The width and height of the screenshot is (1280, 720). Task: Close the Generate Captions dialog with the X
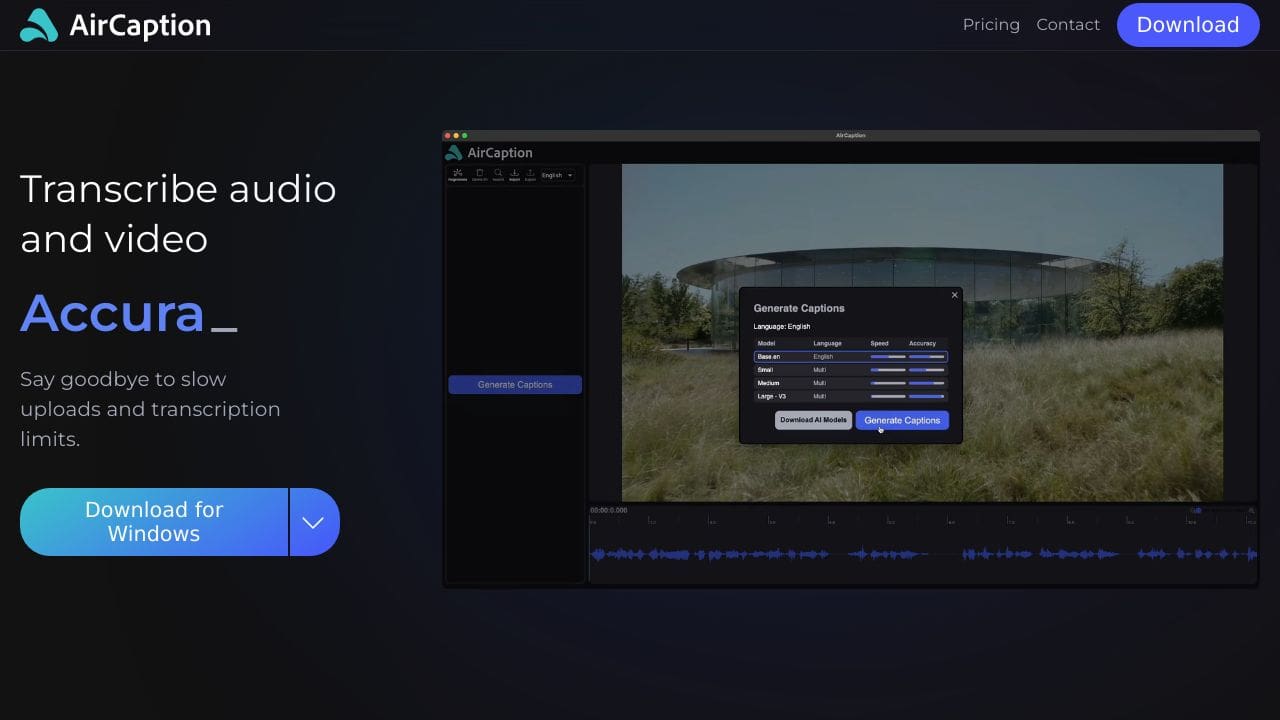coord(954,295)
